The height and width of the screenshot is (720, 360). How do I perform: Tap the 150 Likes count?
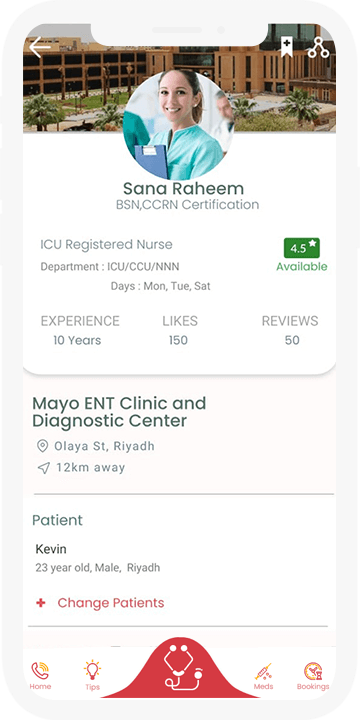[x=178, y=340]
